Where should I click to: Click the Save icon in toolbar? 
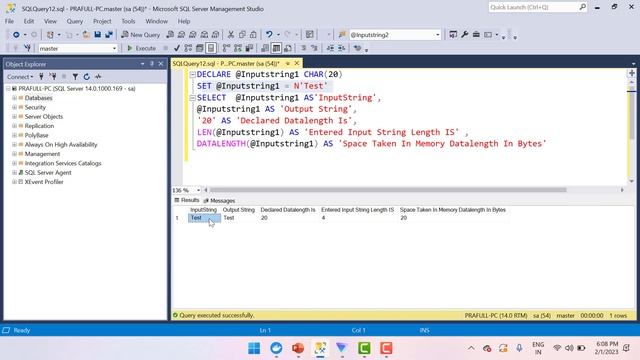(98, 35)
